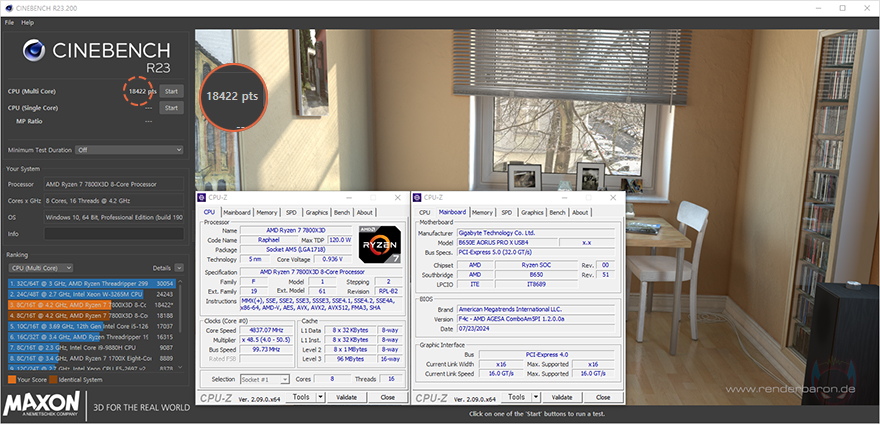The image size is (880, 424).
Task: Click the right CPU-Z title bar icon
Action: click(418, 198)
